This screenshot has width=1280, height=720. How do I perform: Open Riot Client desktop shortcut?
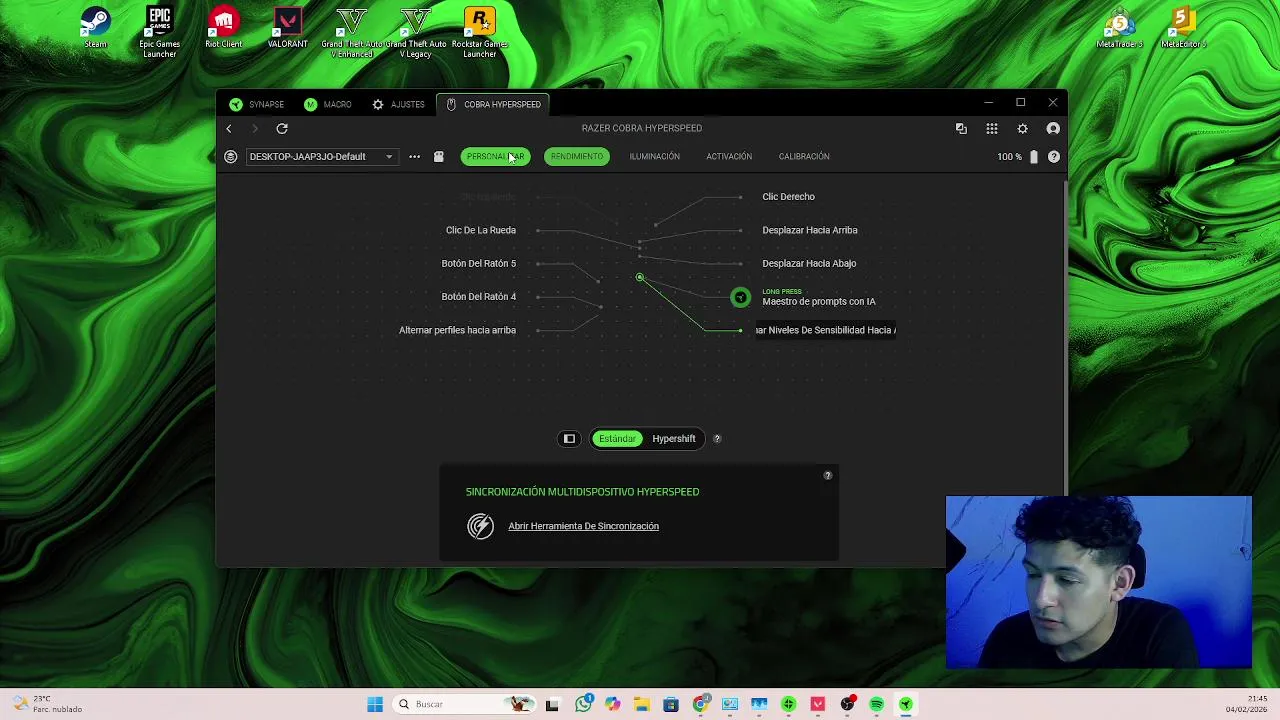point(223,27)
